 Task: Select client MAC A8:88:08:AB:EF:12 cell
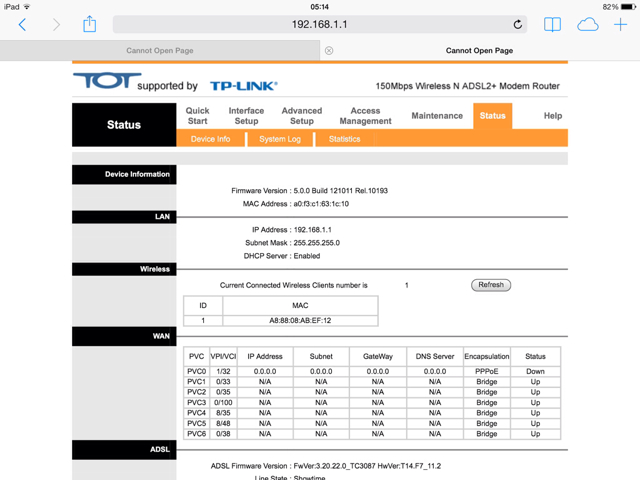300,320
